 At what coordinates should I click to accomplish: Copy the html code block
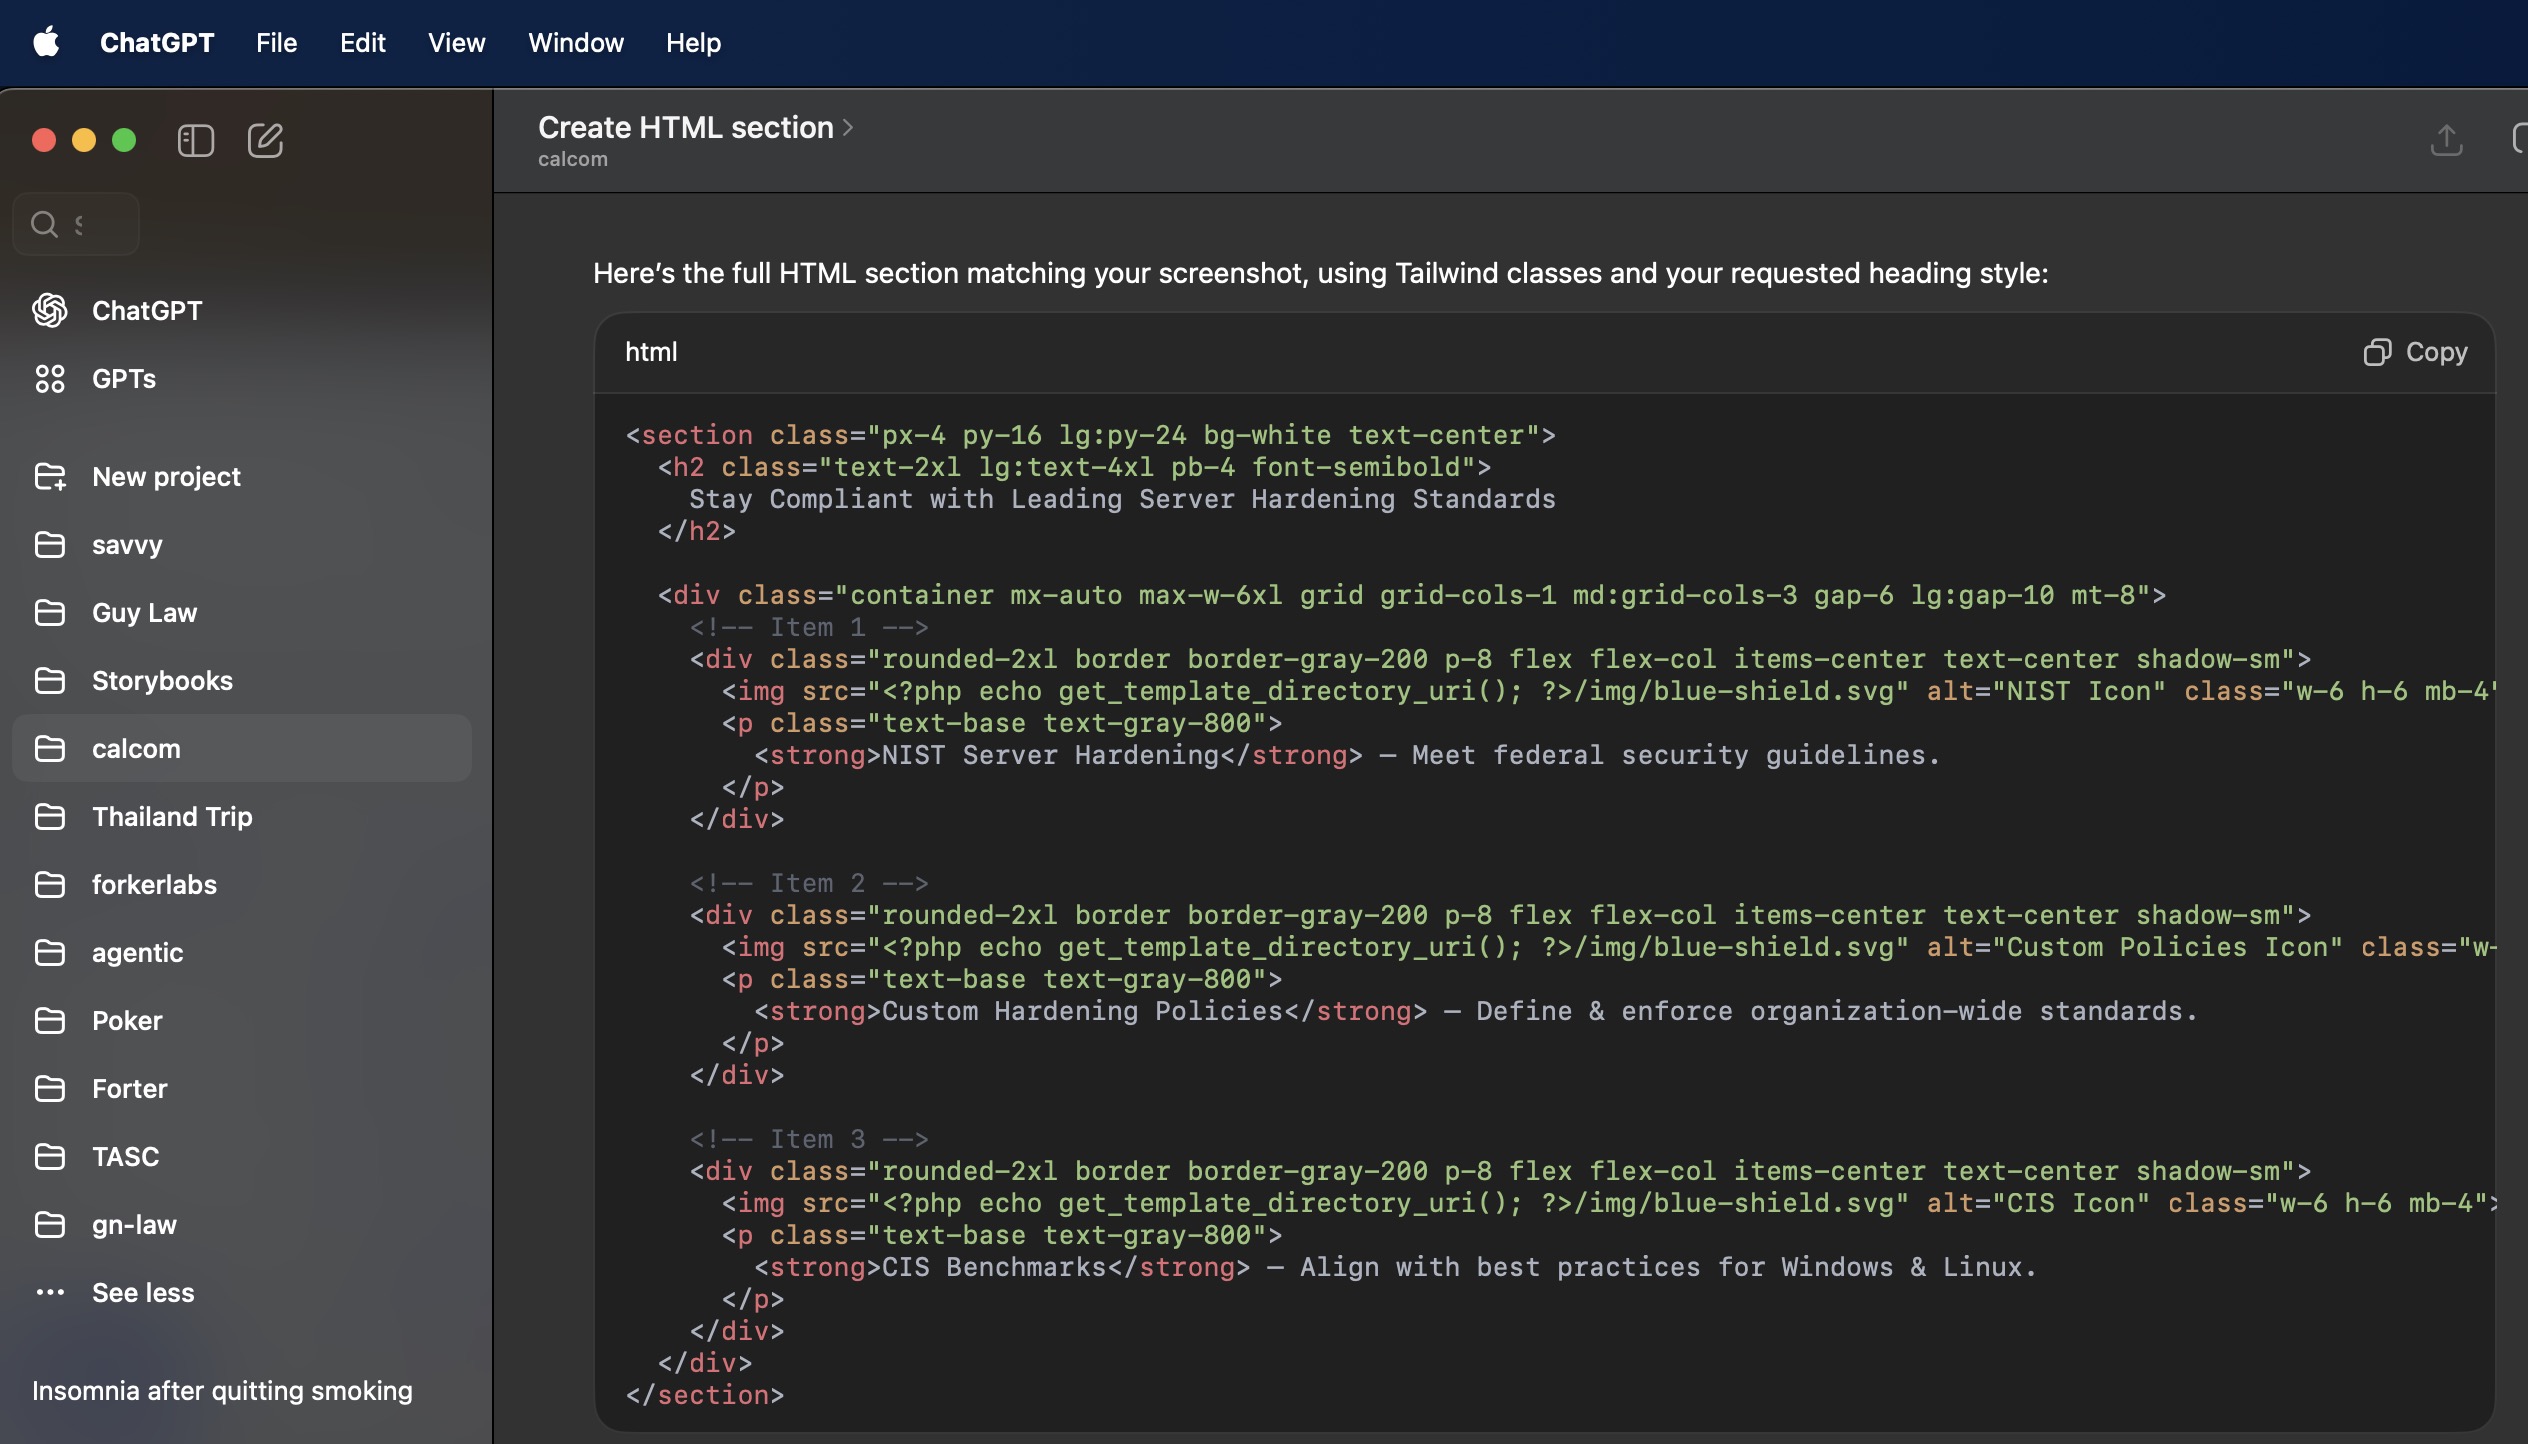2416,352
